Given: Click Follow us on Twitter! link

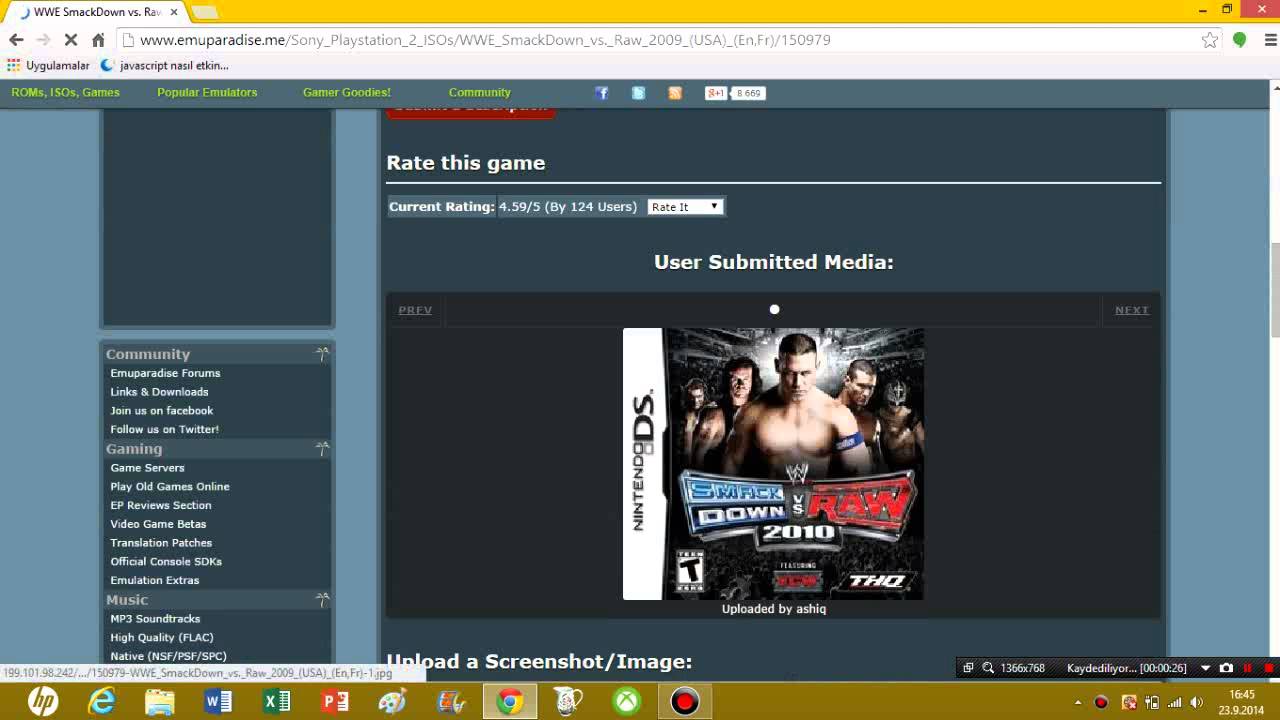Looking at the screenshot, I should (x=164, y=429).
